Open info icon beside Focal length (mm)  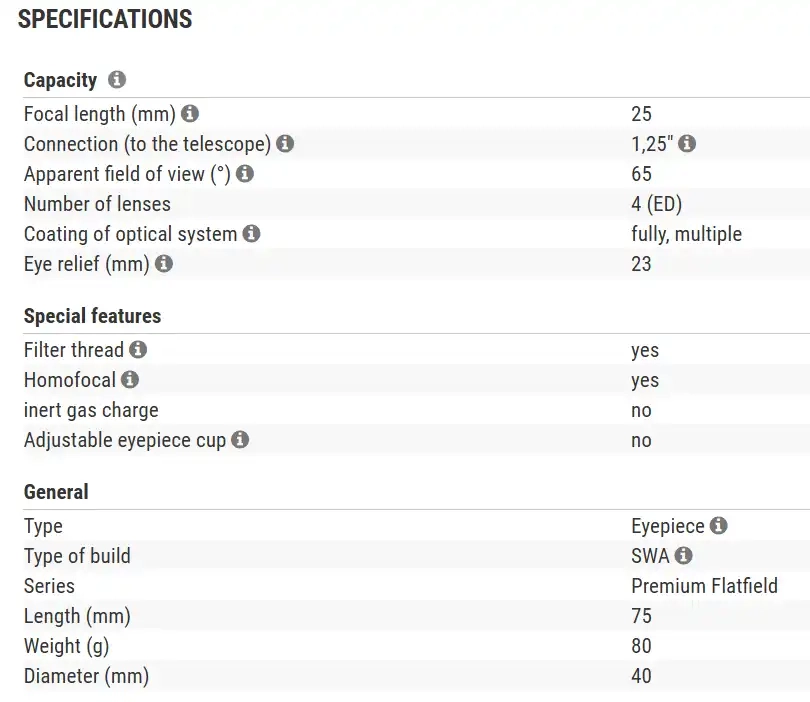point(190,114)
